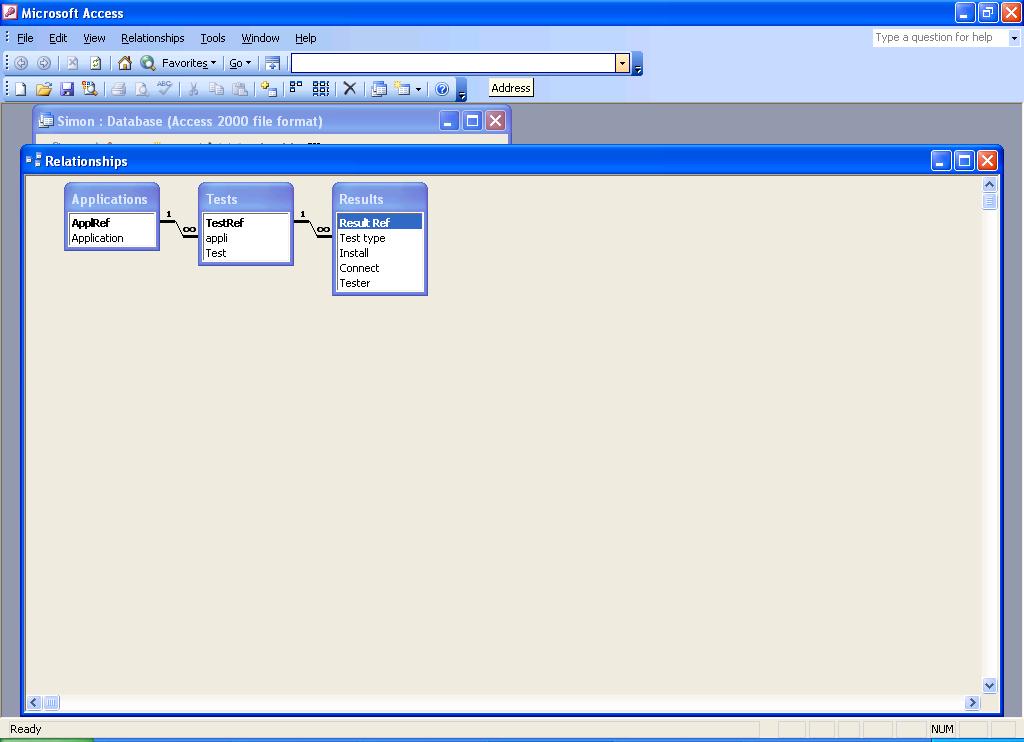
Task: Select the Connect field in Results table
Action: [x=379, y=268]
